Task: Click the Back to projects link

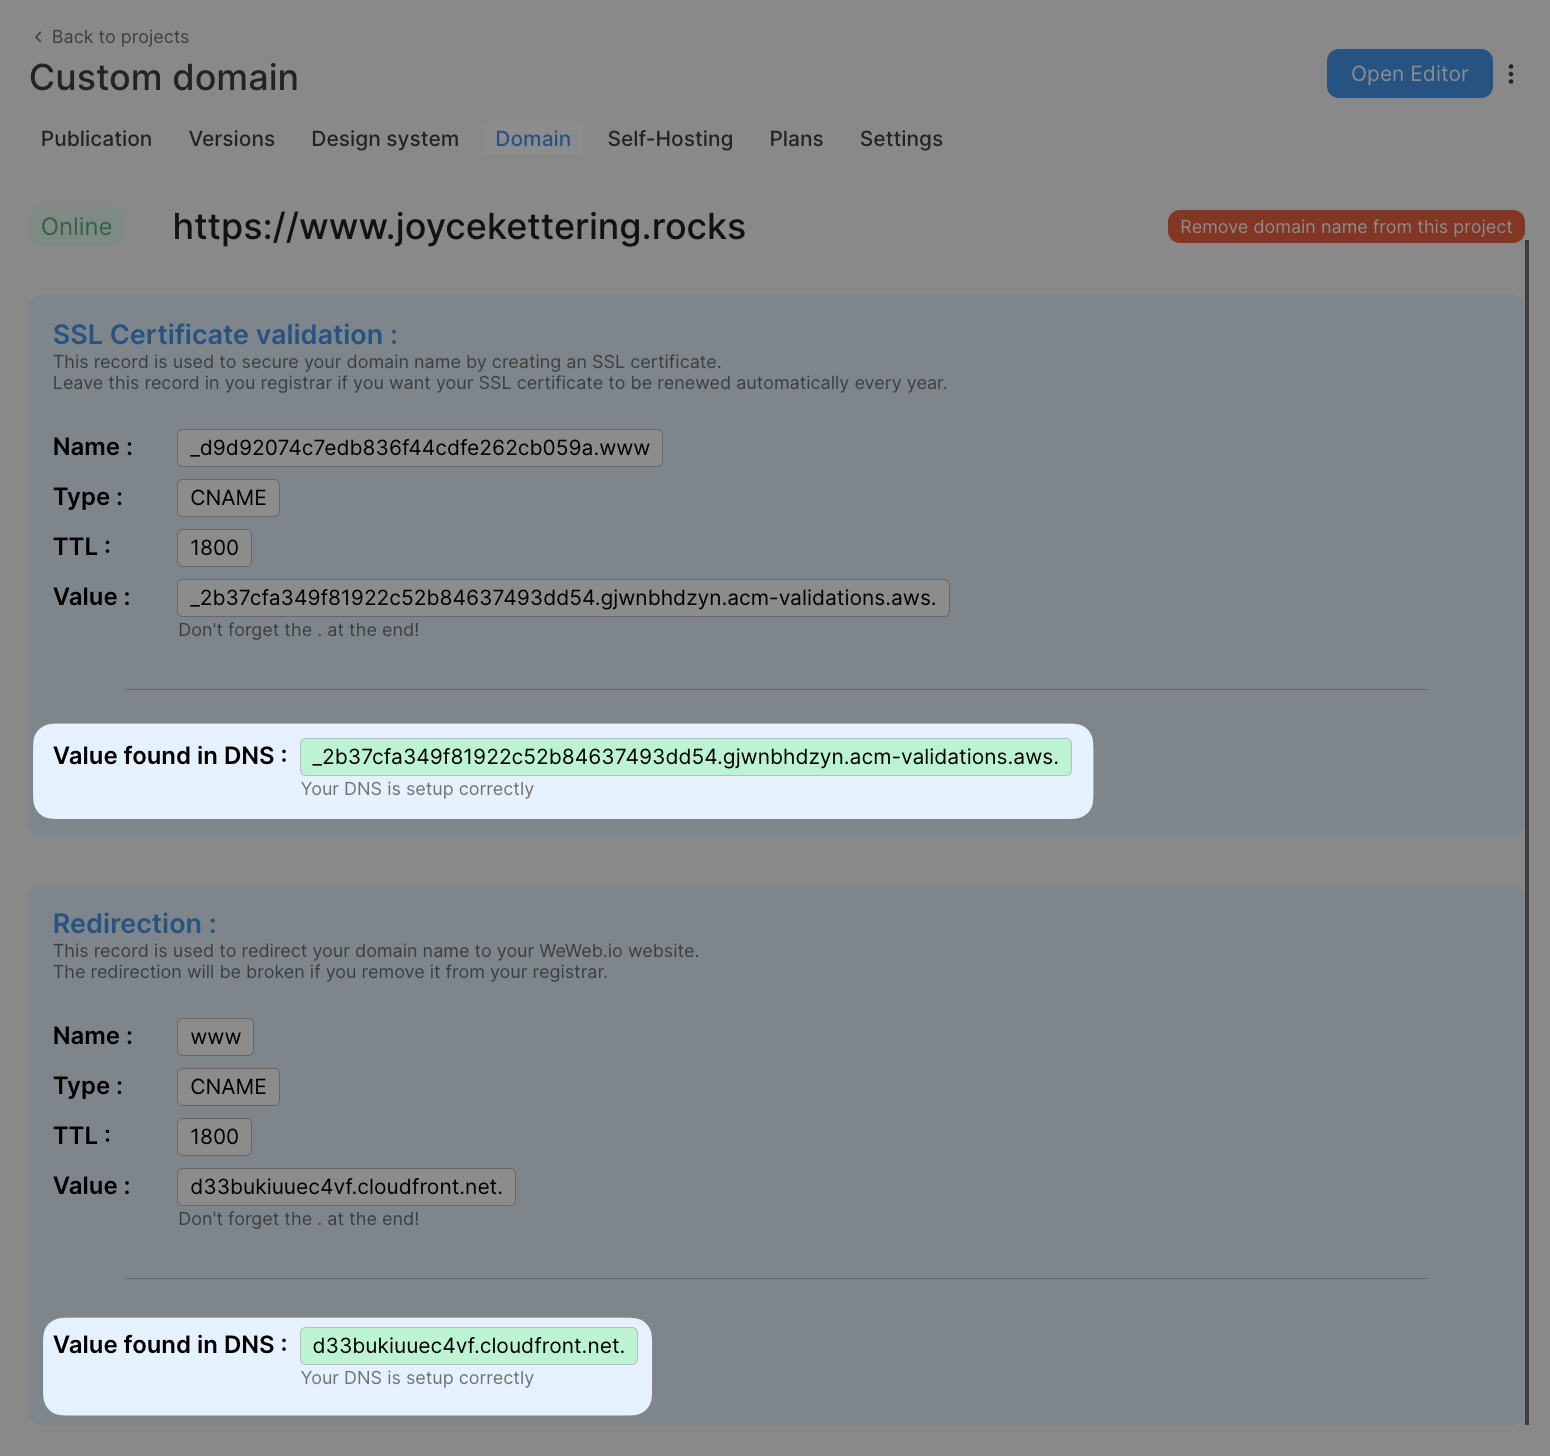Action: point(120,36)
